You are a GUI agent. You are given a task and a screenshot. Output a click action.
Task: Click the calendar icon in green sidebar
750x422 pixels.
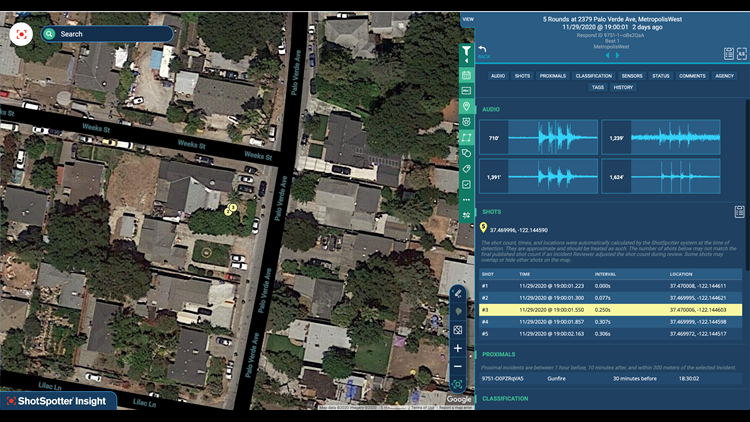[x=466, y=75]
